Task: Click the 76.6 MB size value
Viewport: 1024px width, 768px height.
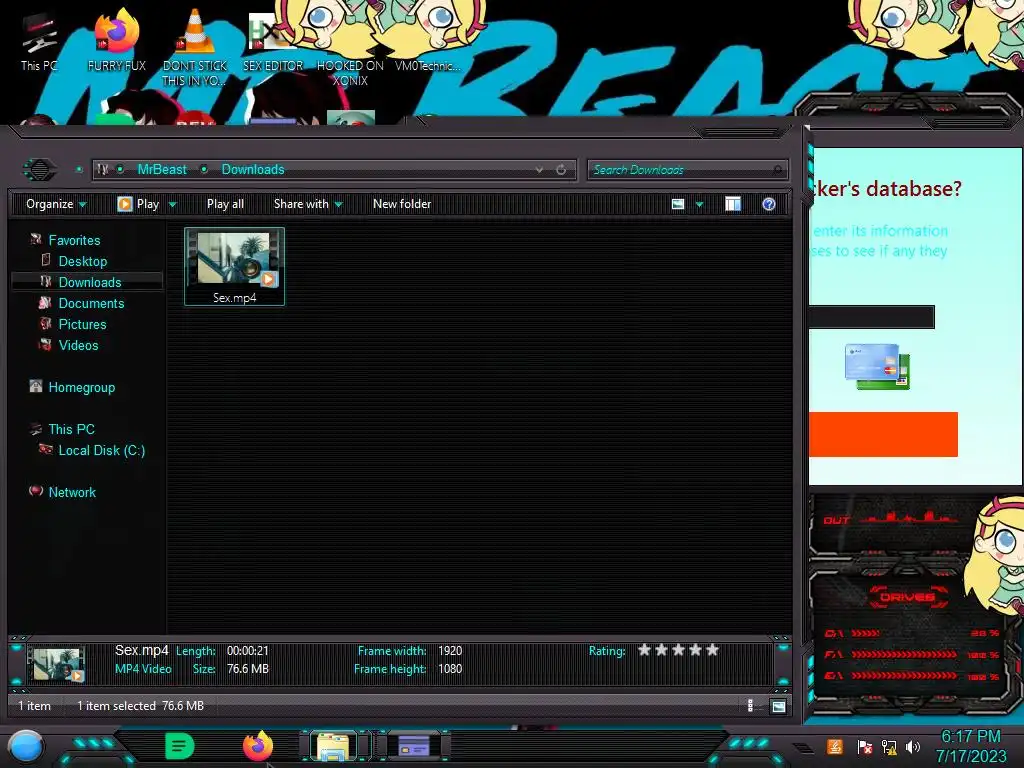Action: point(248,669)
